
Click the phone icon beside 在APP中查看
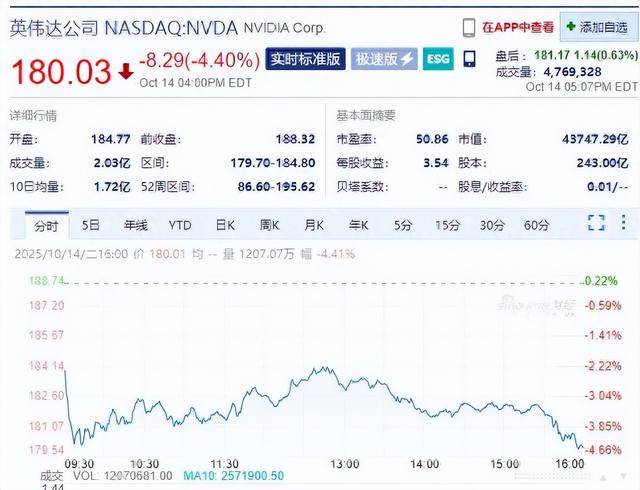(x=468, y=27)
